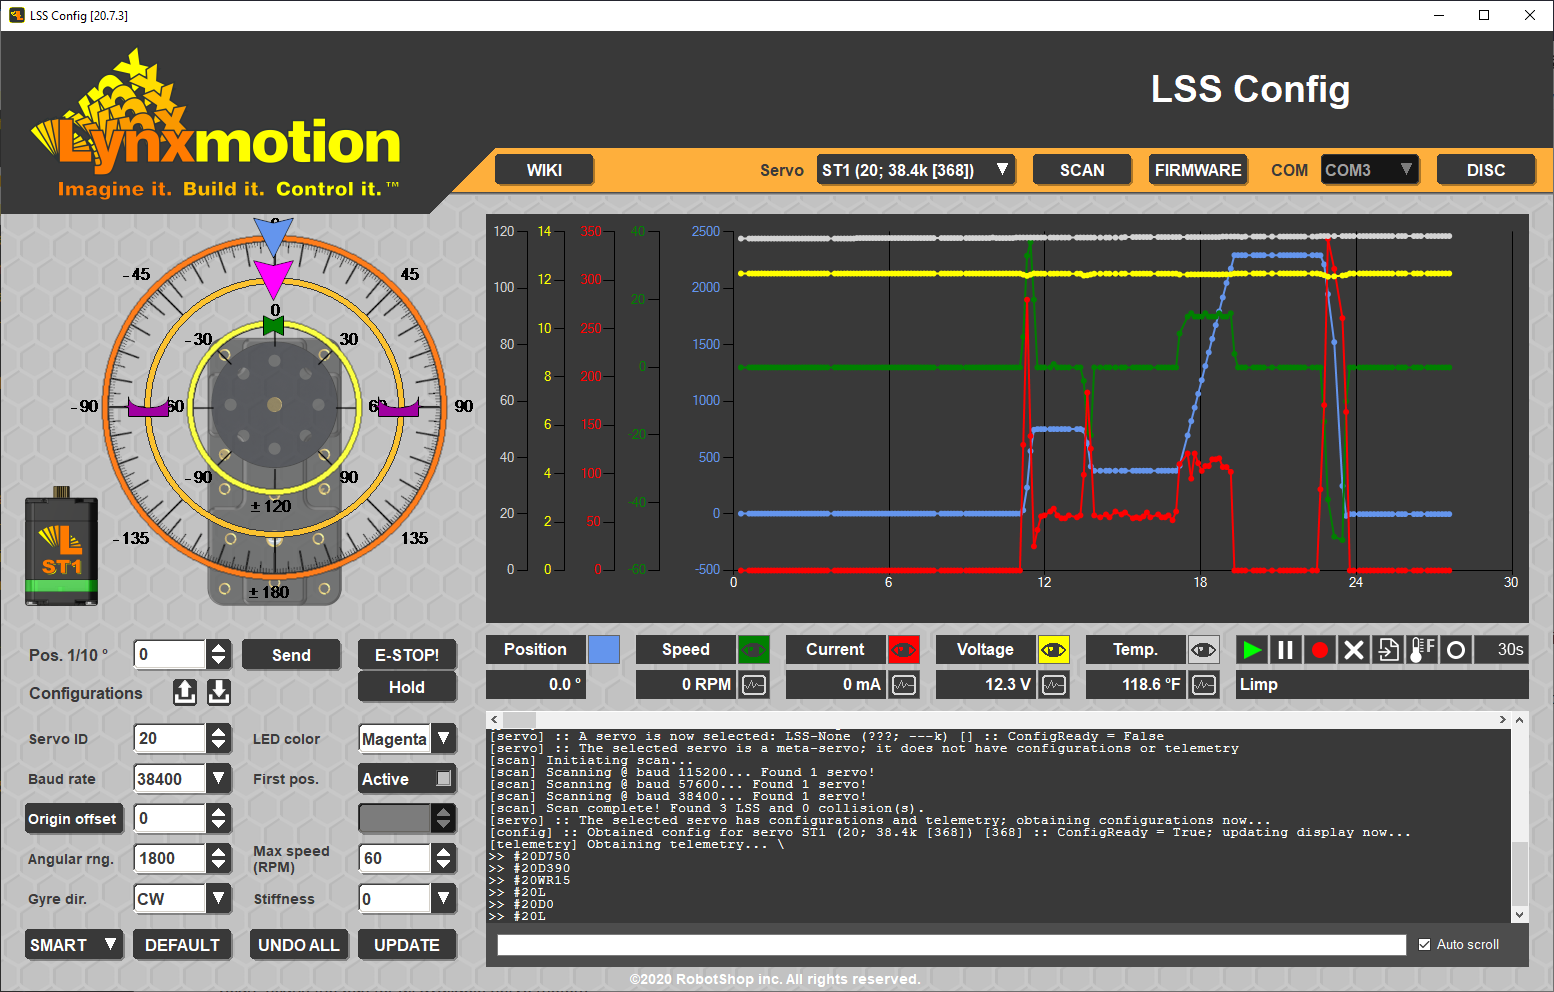The image size is (1554, 992).
Task: Open the Stiffness dropdown
Action: pyautogui.click(x=444, y=899)
